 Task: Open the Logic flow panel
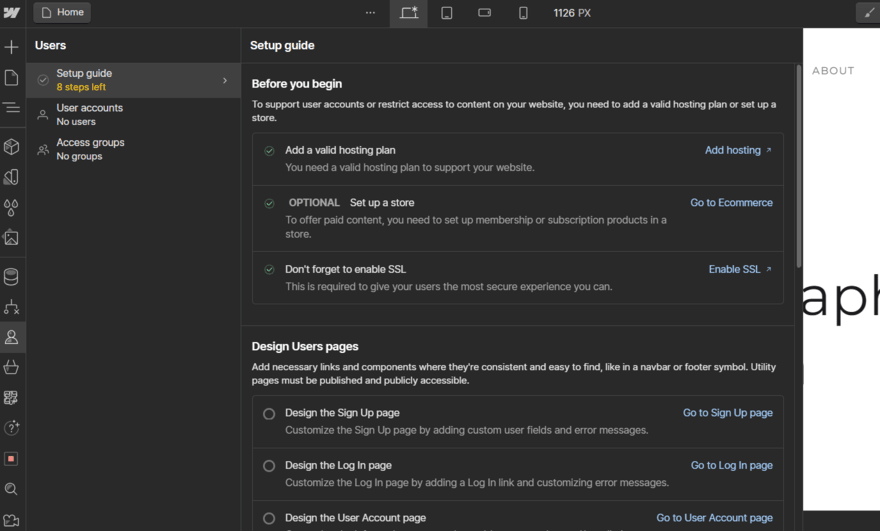(x=11, y=307)
